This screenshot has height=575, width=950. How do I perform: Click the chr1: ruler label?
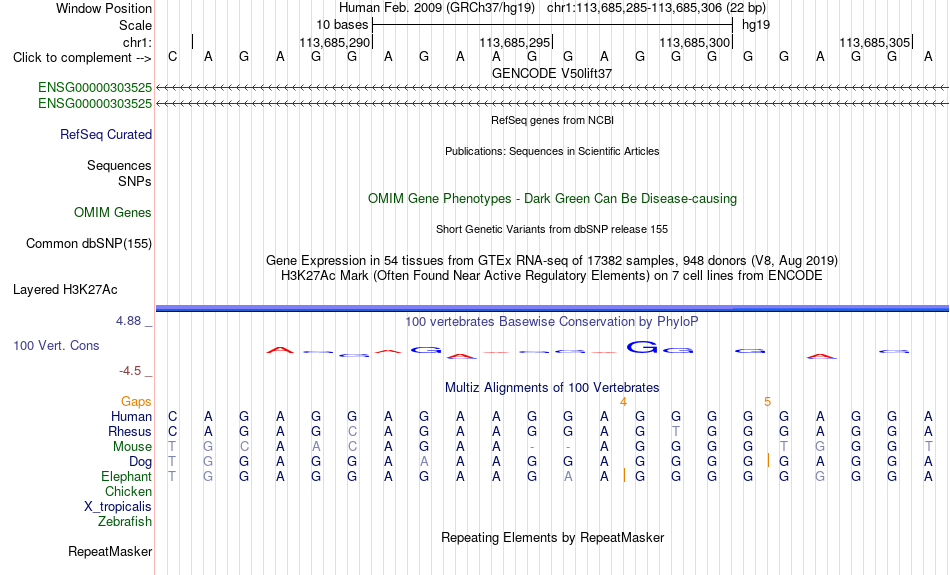137,42
